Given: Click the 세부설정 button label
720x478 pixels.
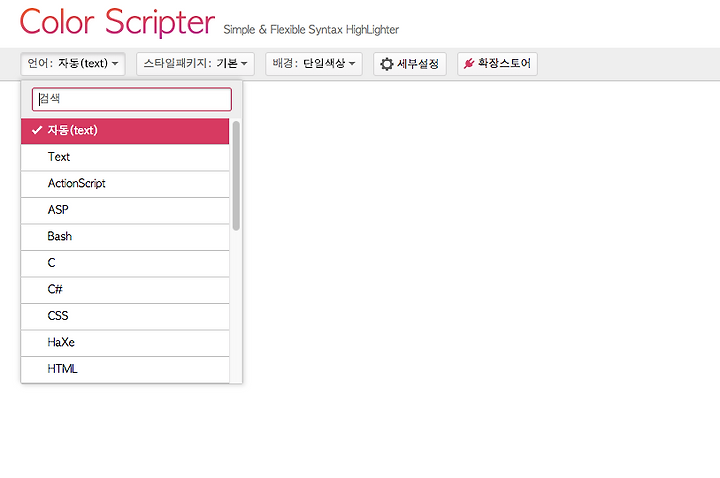Looking at the screenshot, I should coord(418,64).
